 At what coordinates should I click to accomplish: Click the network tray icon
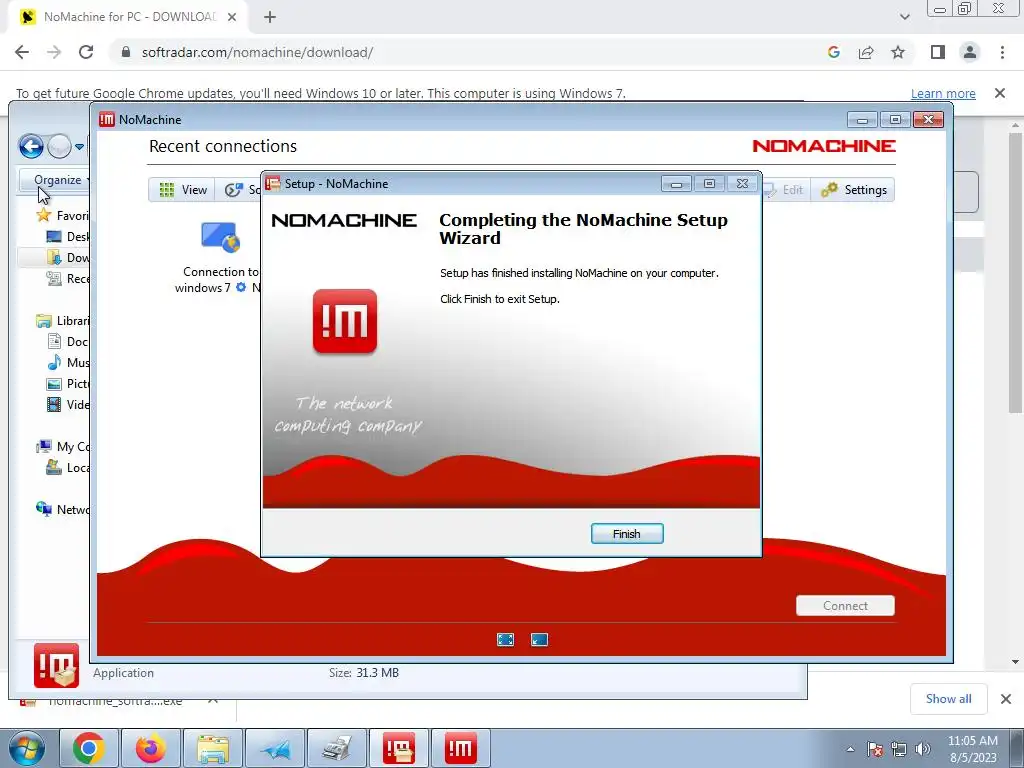pyautogui.click(x=899, y=749)
